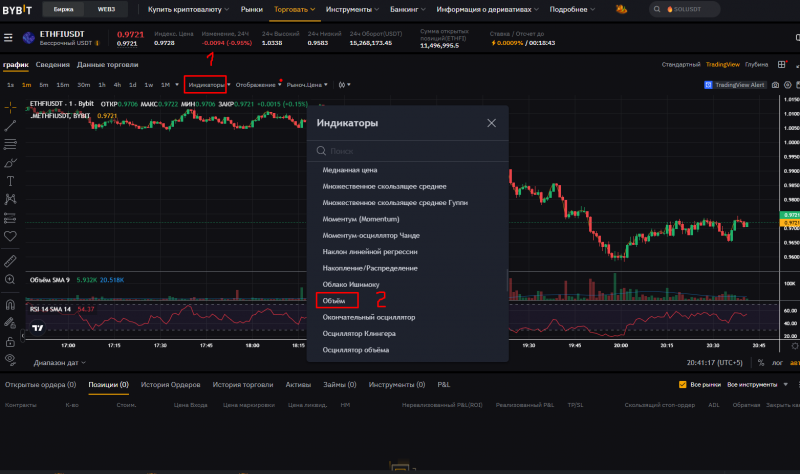Select the 5m timeframe
The width and height of the screenshot is (800, 474).
tap(44, 85)
